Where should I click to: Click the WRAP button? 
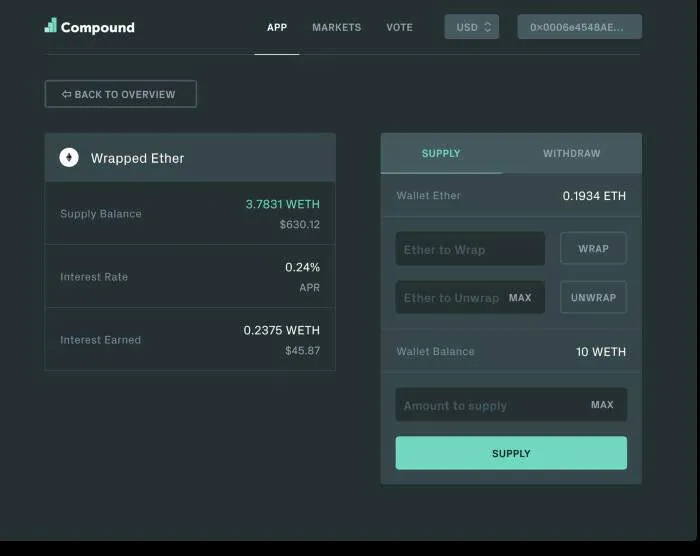[593, 249]
